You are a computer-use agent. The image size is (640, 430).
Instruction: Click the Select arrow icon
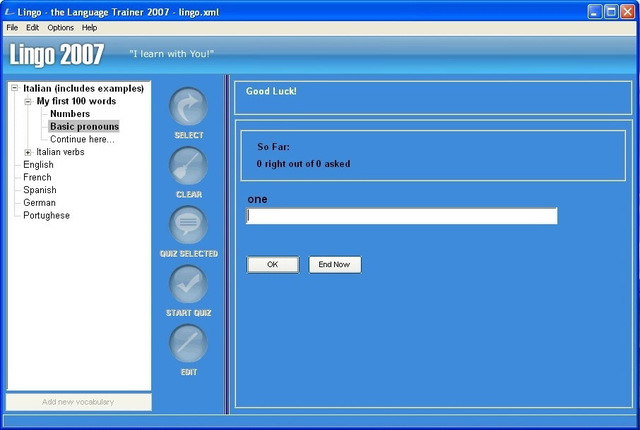188,106
